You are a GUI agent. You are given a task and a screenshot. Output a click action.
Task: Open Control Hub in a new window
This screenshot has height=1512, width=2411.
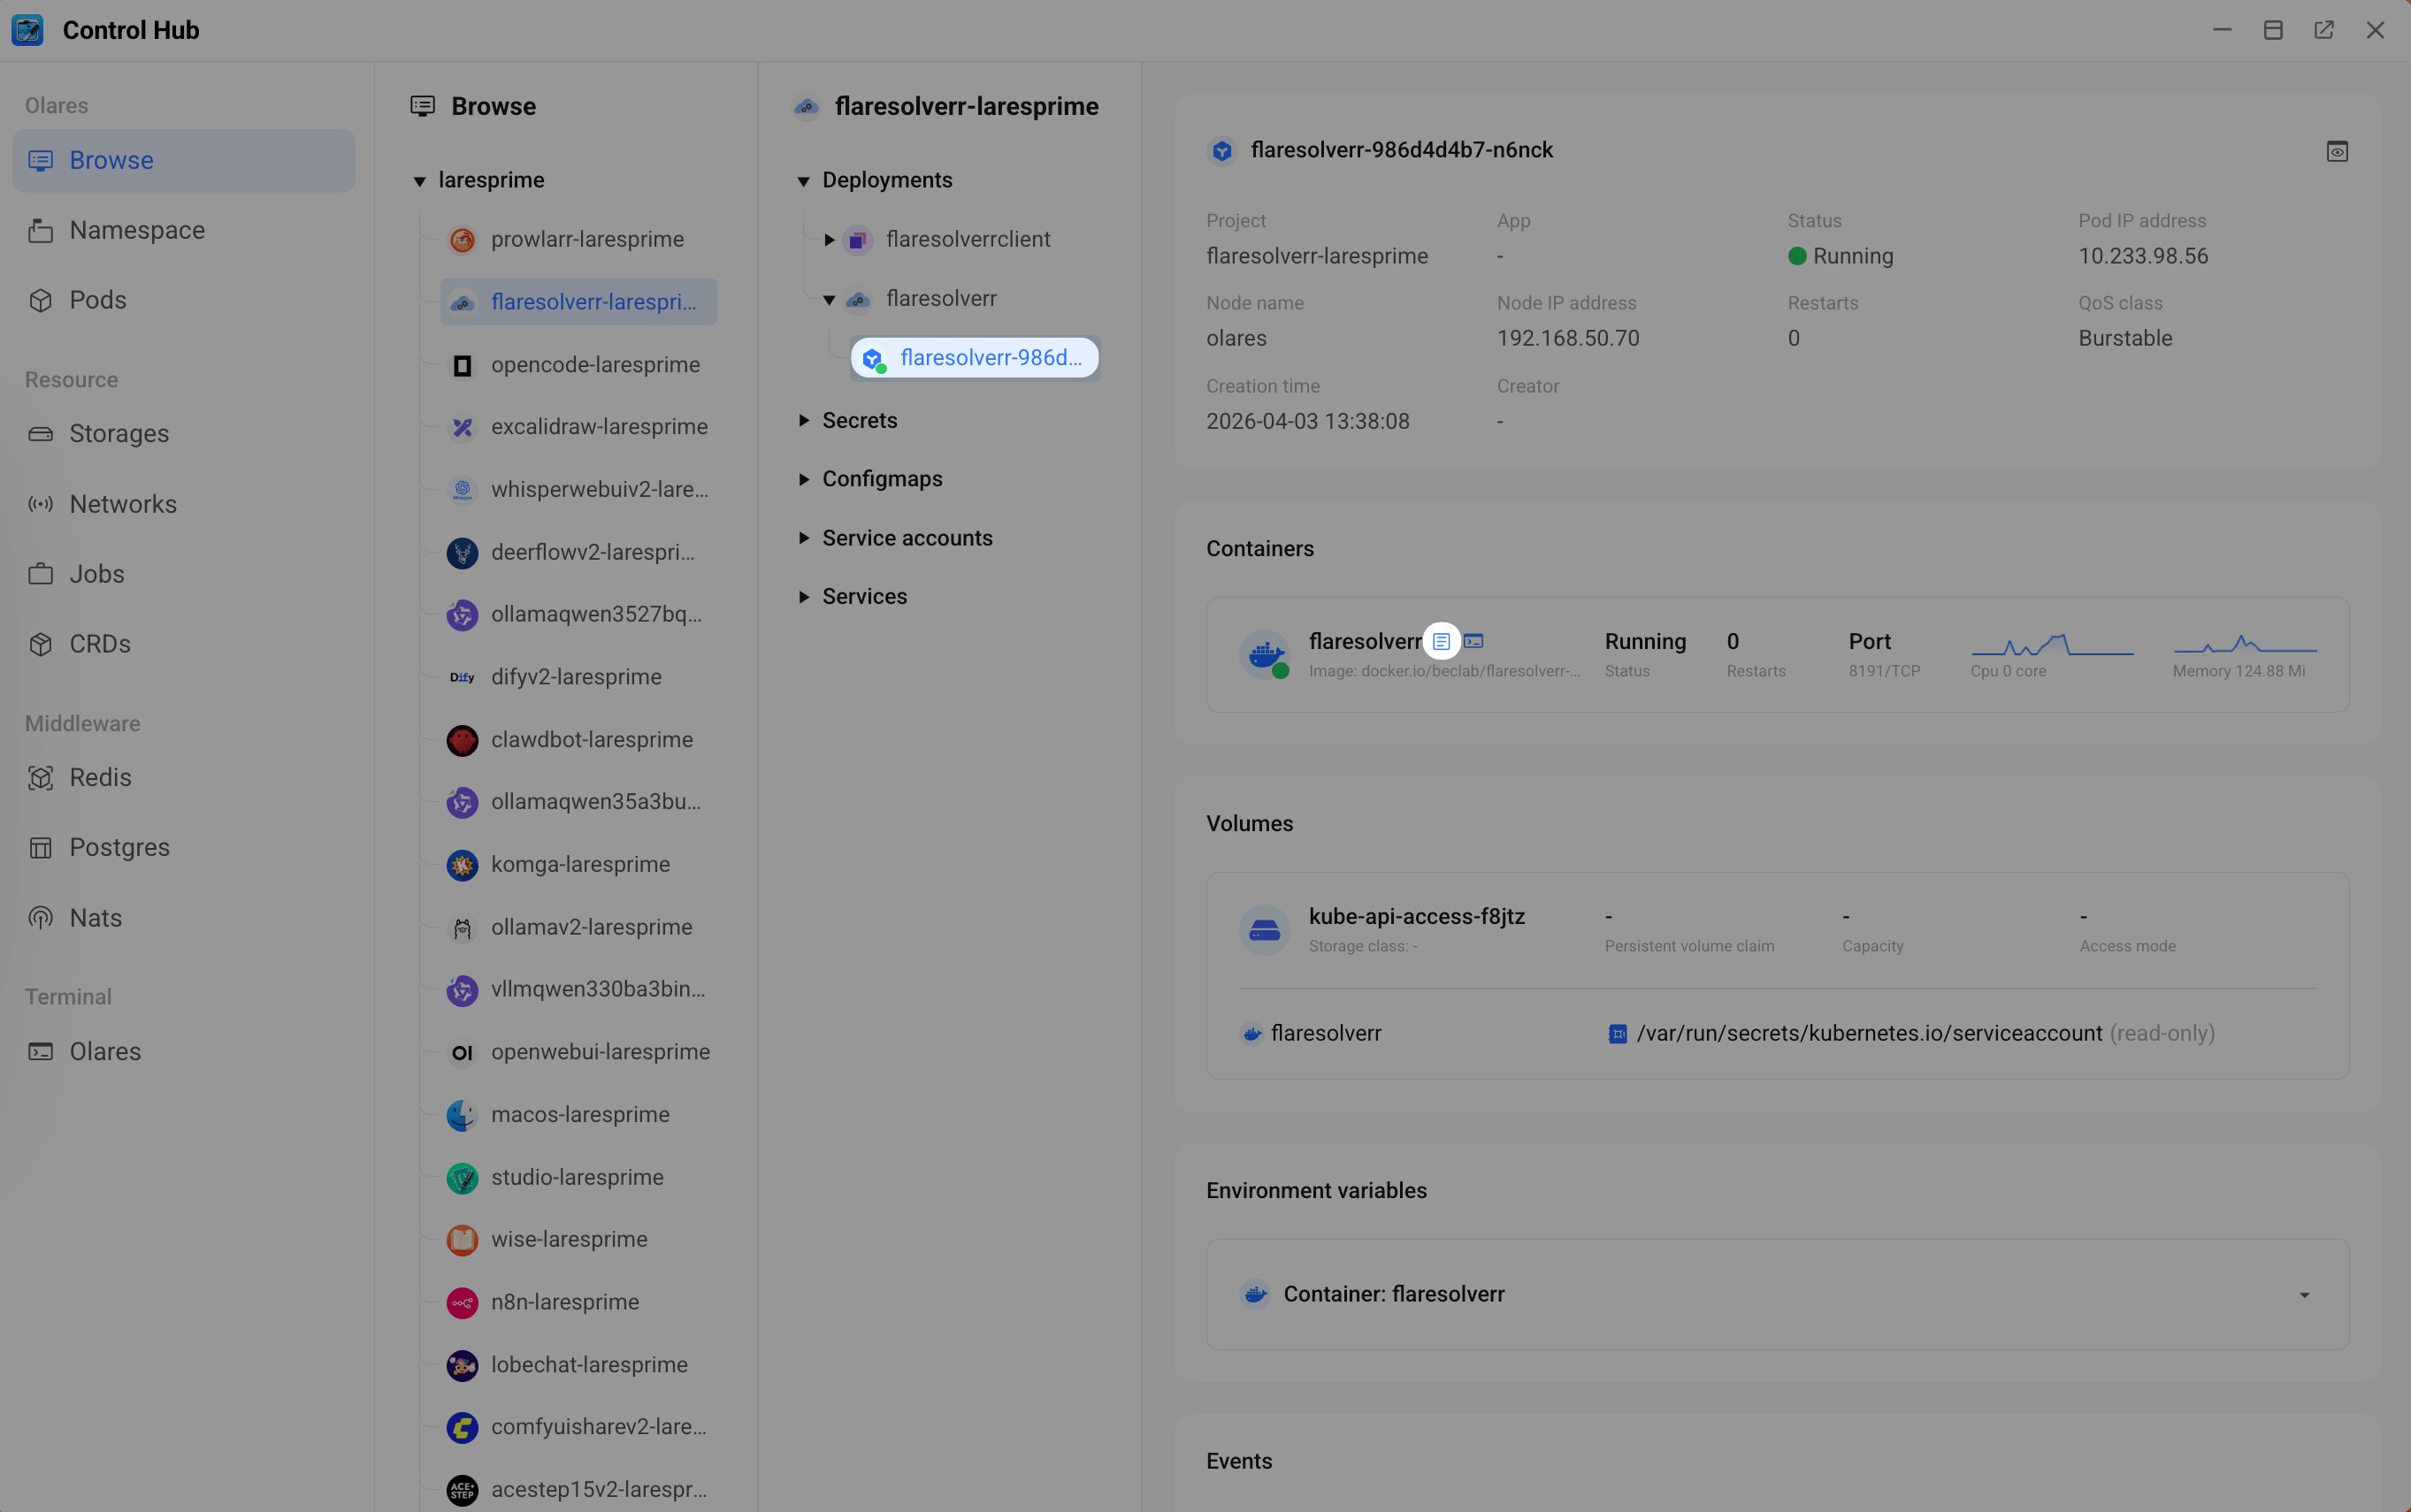pos(2324,30)
